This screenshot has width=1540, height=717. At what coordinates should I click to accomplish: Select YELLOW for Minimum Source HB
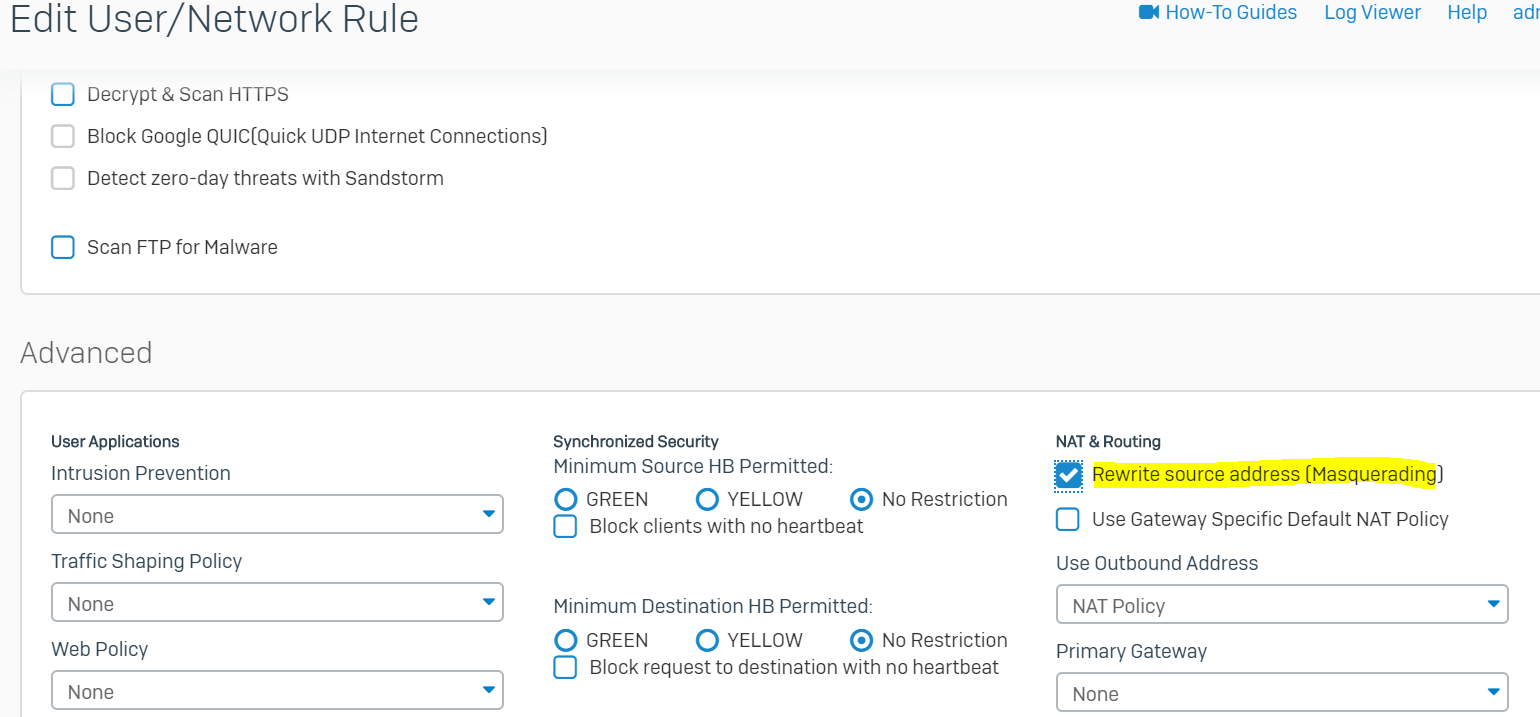(x=707, y=499)
